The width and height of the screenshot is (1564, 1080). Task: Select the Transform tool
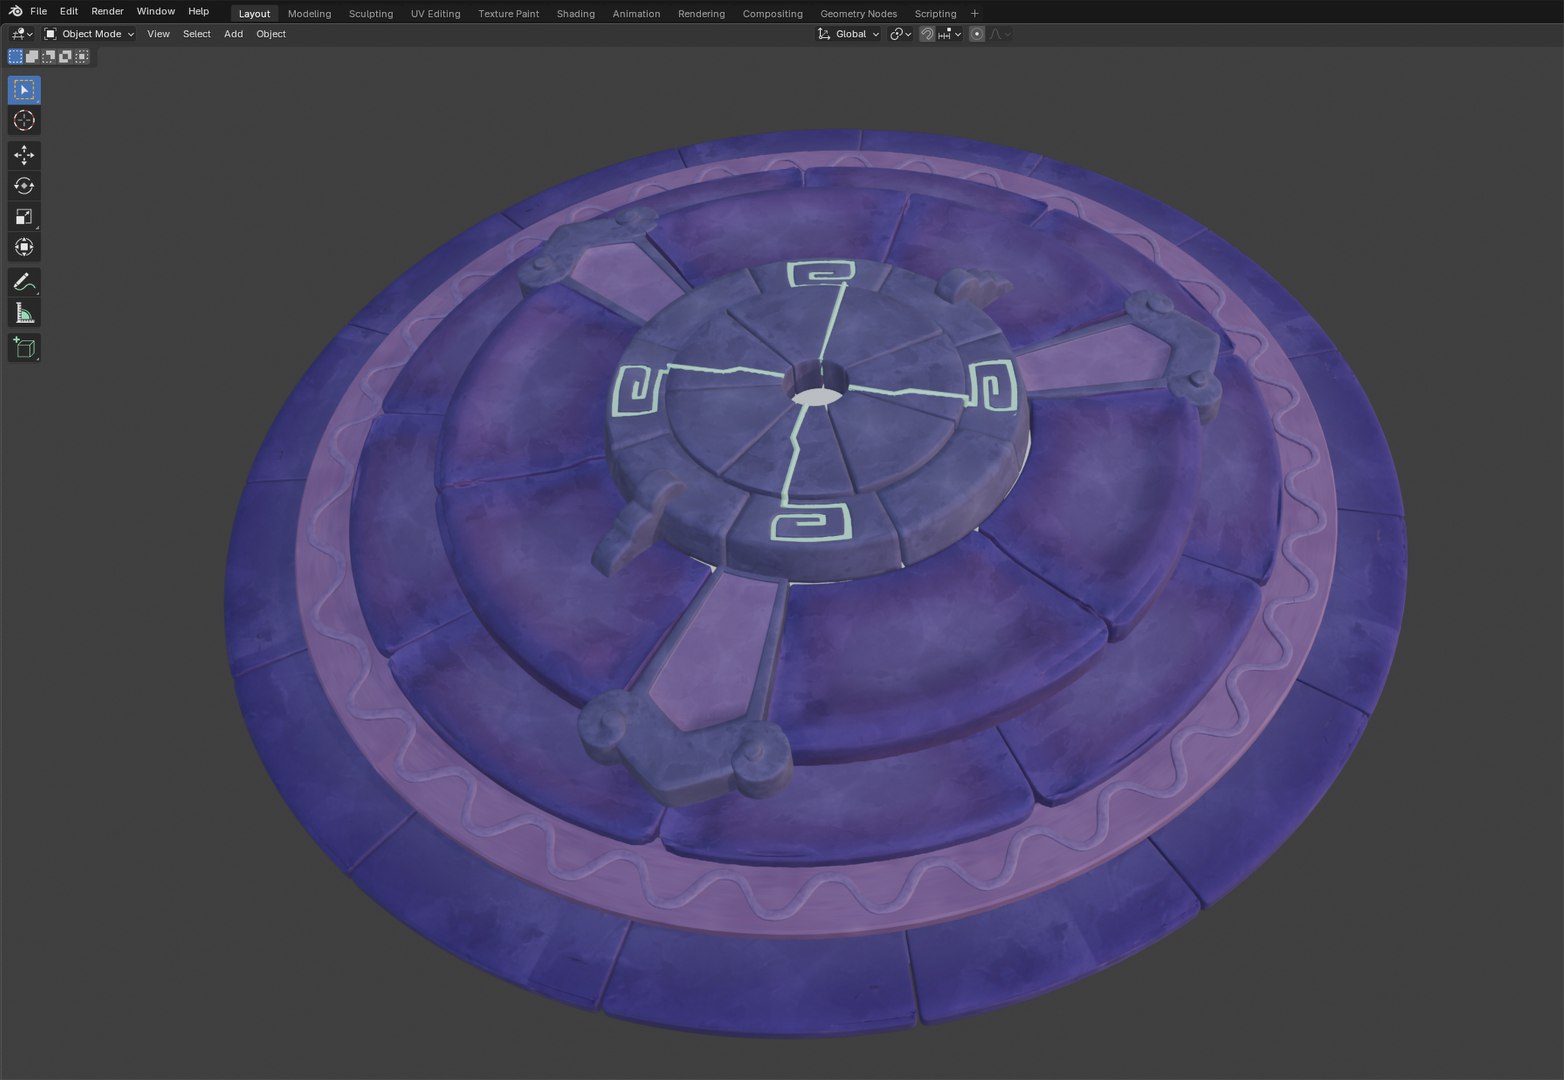pyautogui.click(x=24, y=247)
